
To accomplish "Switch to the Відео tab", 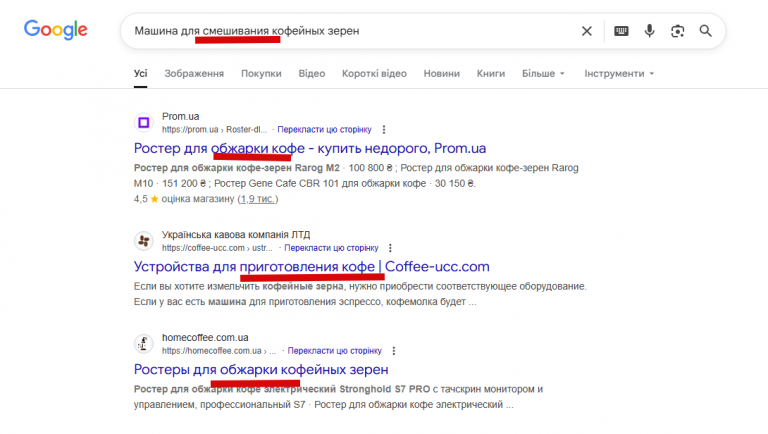I will pos(312,73).
